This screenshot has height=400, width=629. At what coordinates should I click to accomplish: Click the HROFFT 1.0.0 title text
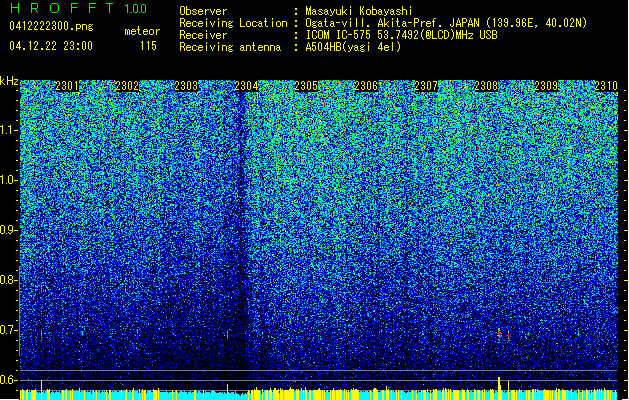(x=78, y=8)
